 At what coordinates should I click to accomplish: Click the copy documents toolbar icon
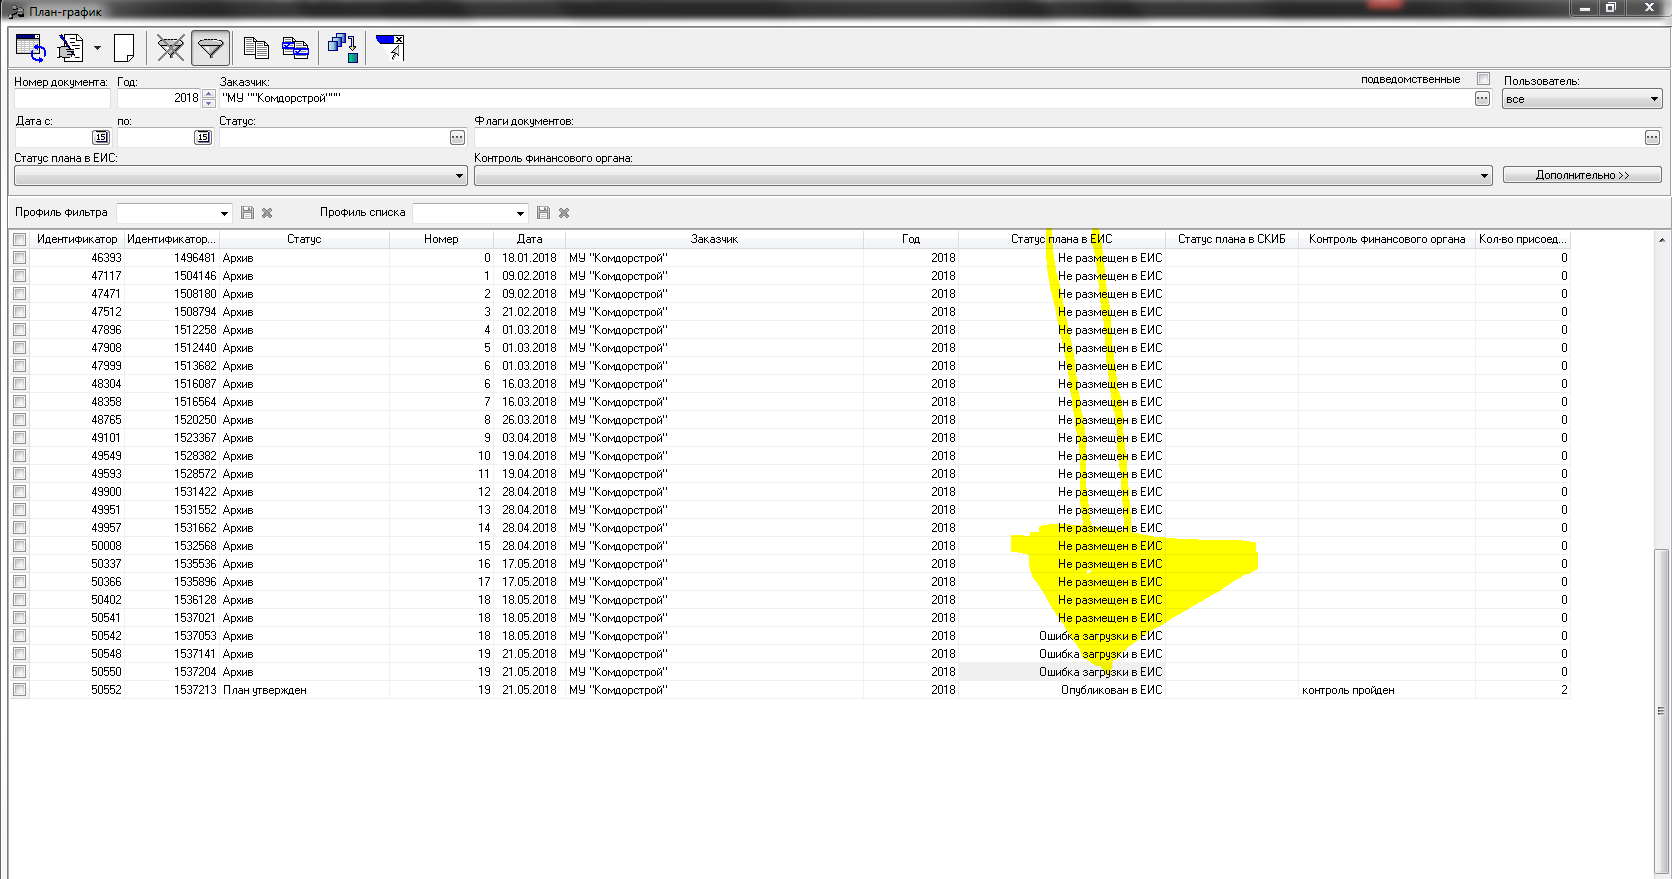256,47
